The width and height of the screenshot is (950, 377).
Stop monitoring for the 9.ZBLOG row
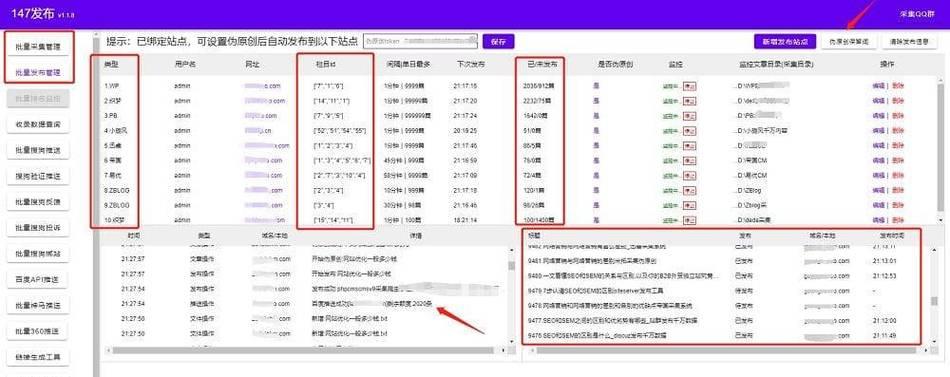coord(689,205)
